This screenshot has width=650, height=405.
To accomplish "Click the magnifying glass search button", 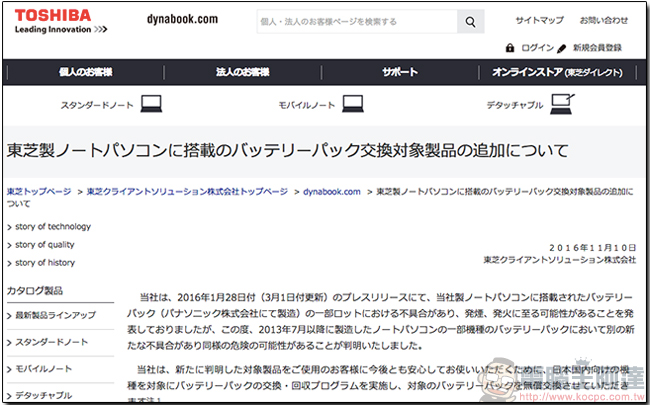I will (x=471, y=22).
